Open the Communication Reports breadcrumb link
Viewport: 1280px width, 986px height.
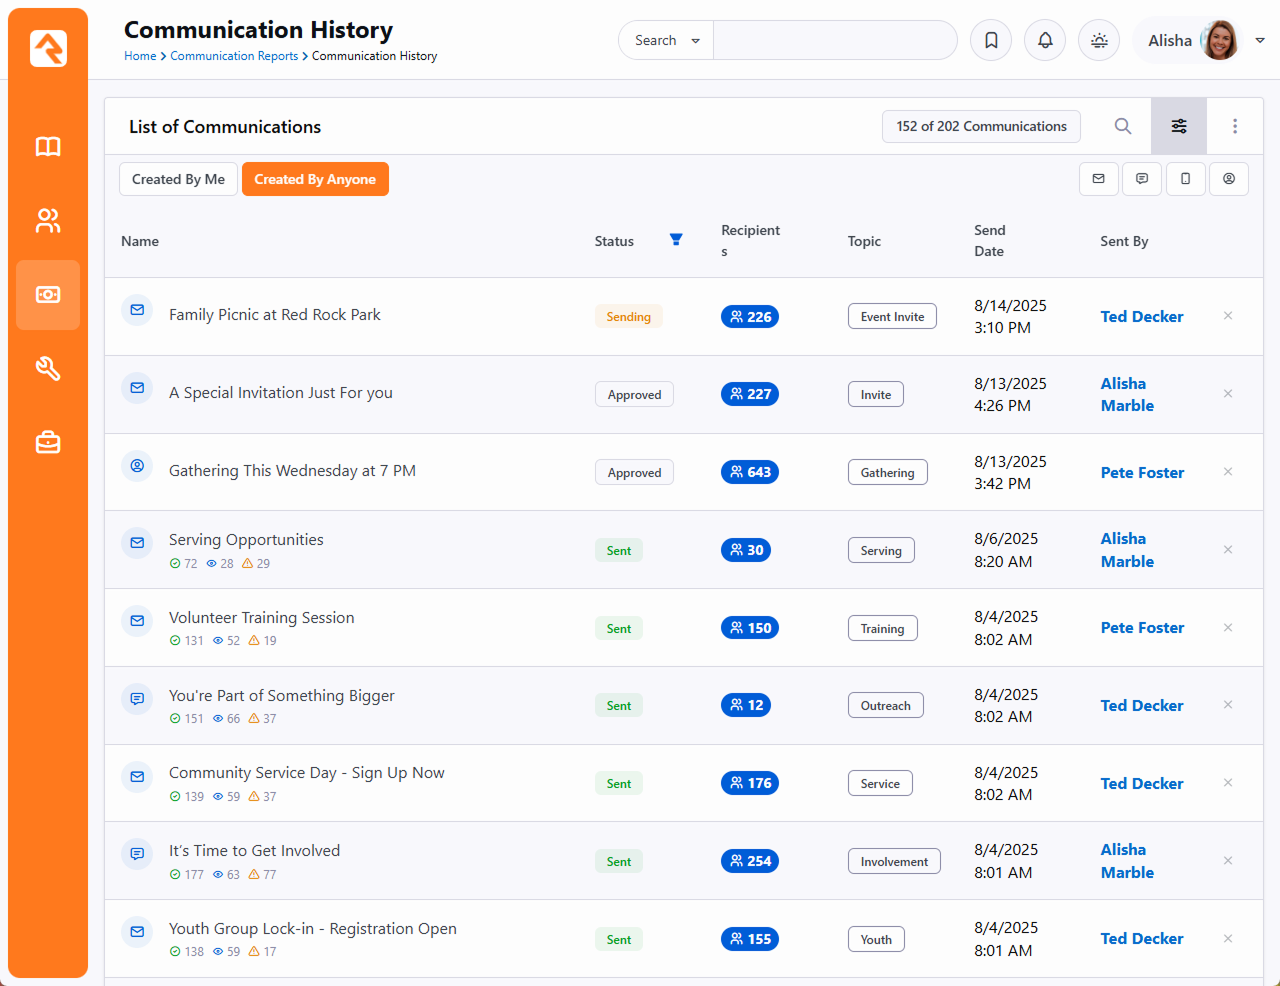point(234,56)
